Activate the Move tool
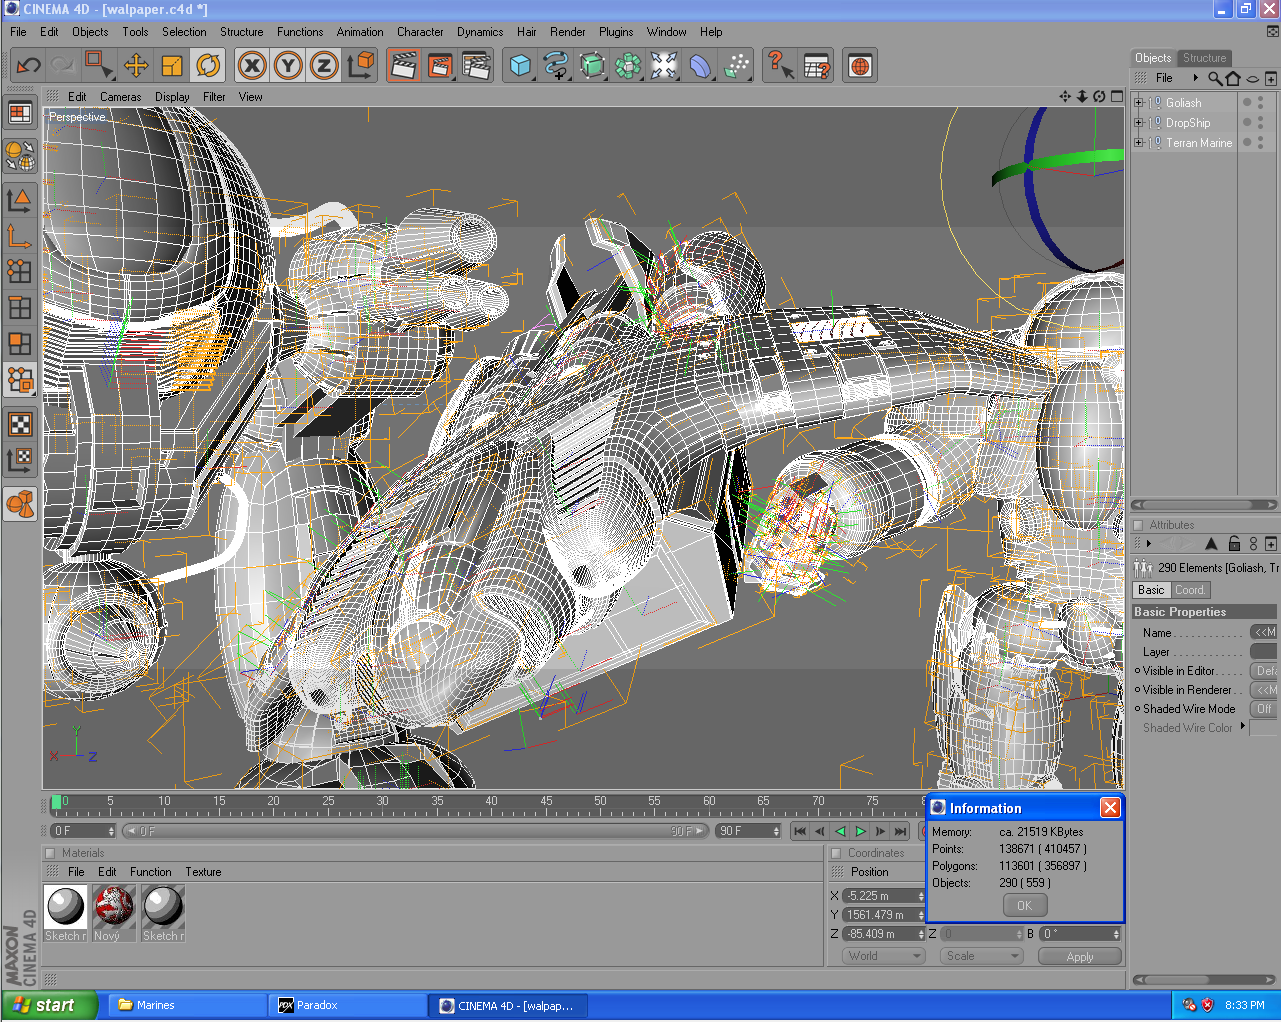The height and width of the screenshot is (1022, 1281). click(136, 66)
